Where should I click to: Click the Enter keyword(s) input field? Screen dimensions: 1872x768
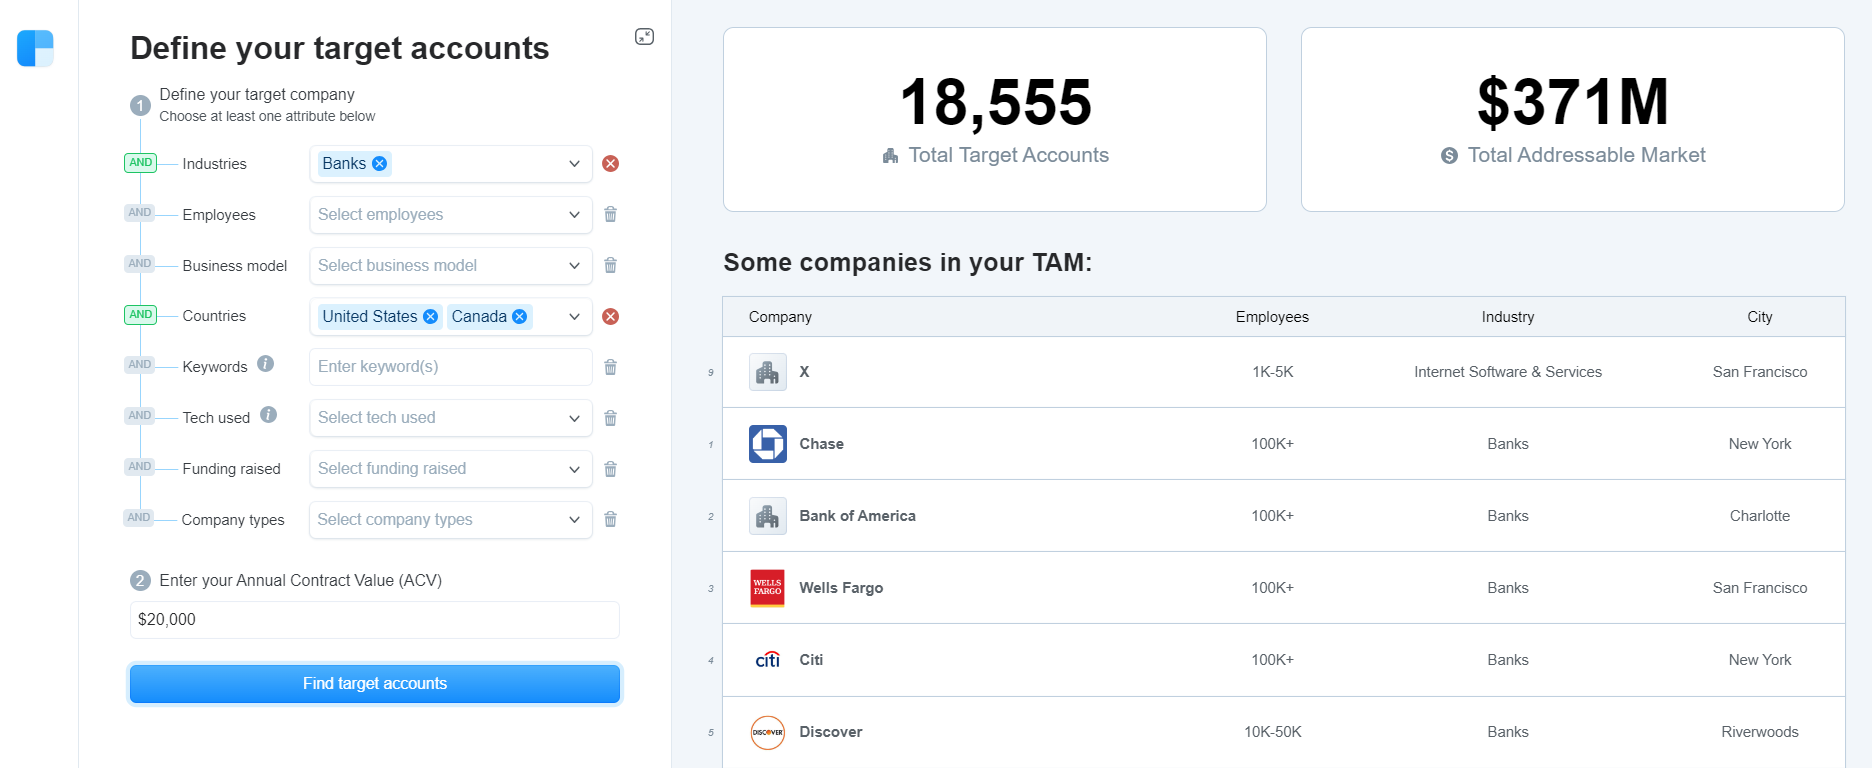coord(451,367)
